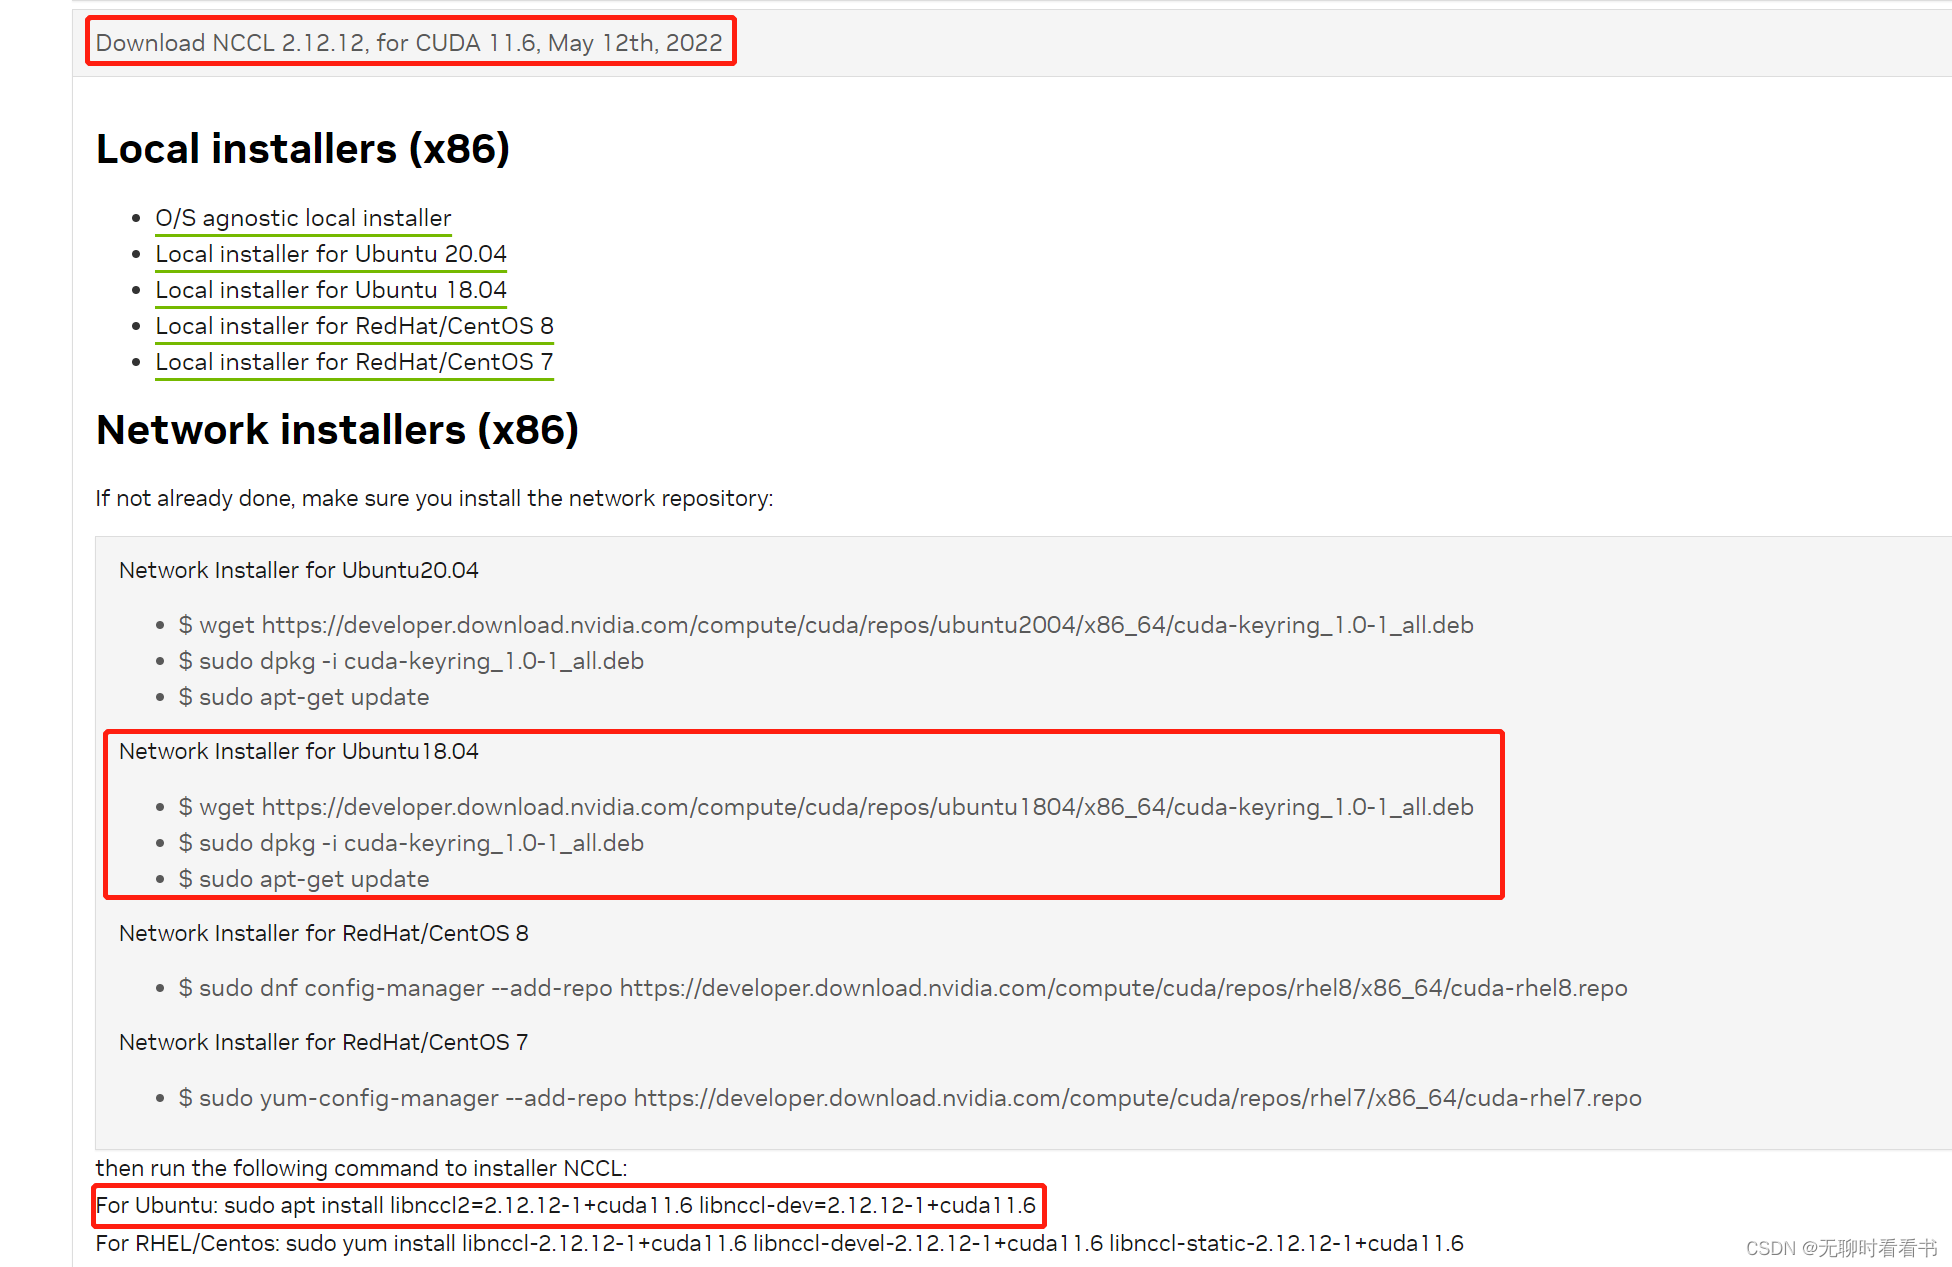Click the RHEL/Centos yum install line
The height and width of the screenshot is (1267, 1952).
pyautogui.click(x=779, y=1243)
